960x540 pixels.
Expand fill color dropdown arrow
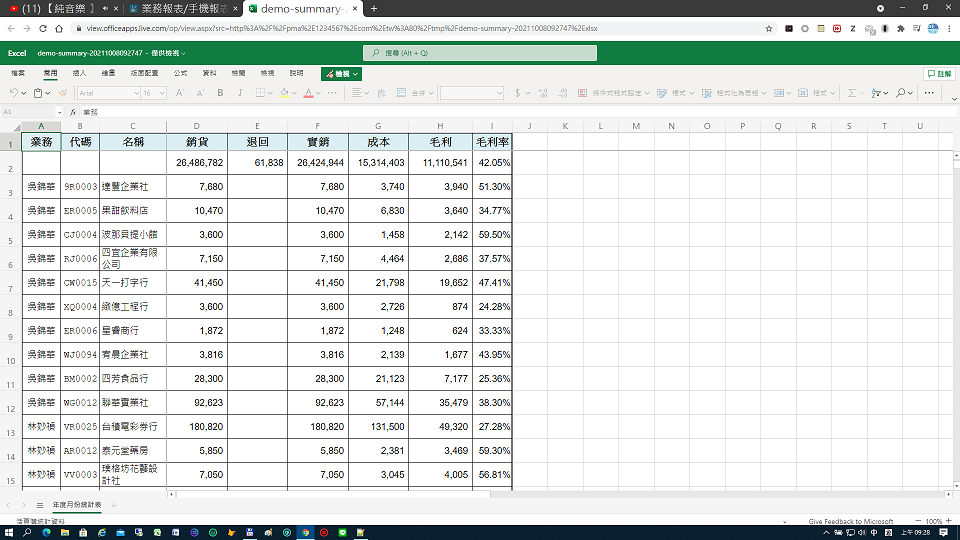[x=294, y=94]
